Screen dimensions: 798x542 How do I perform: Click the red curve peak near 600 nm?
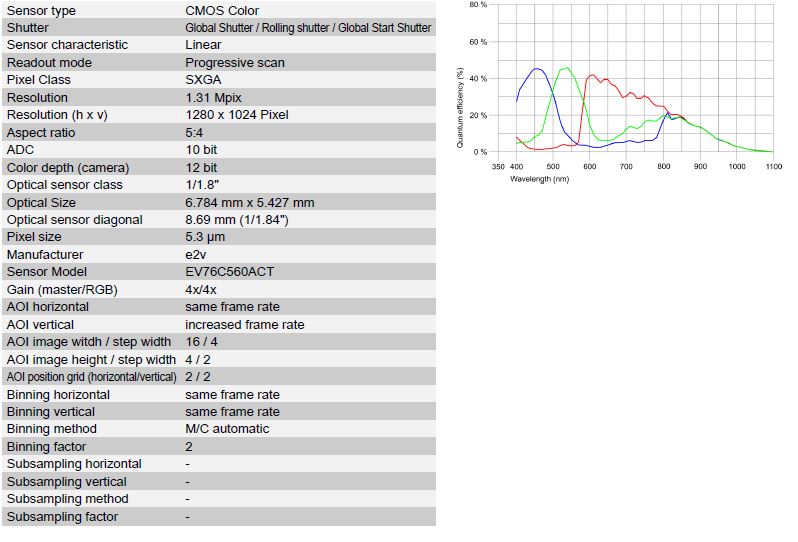[x=592, y=75]
